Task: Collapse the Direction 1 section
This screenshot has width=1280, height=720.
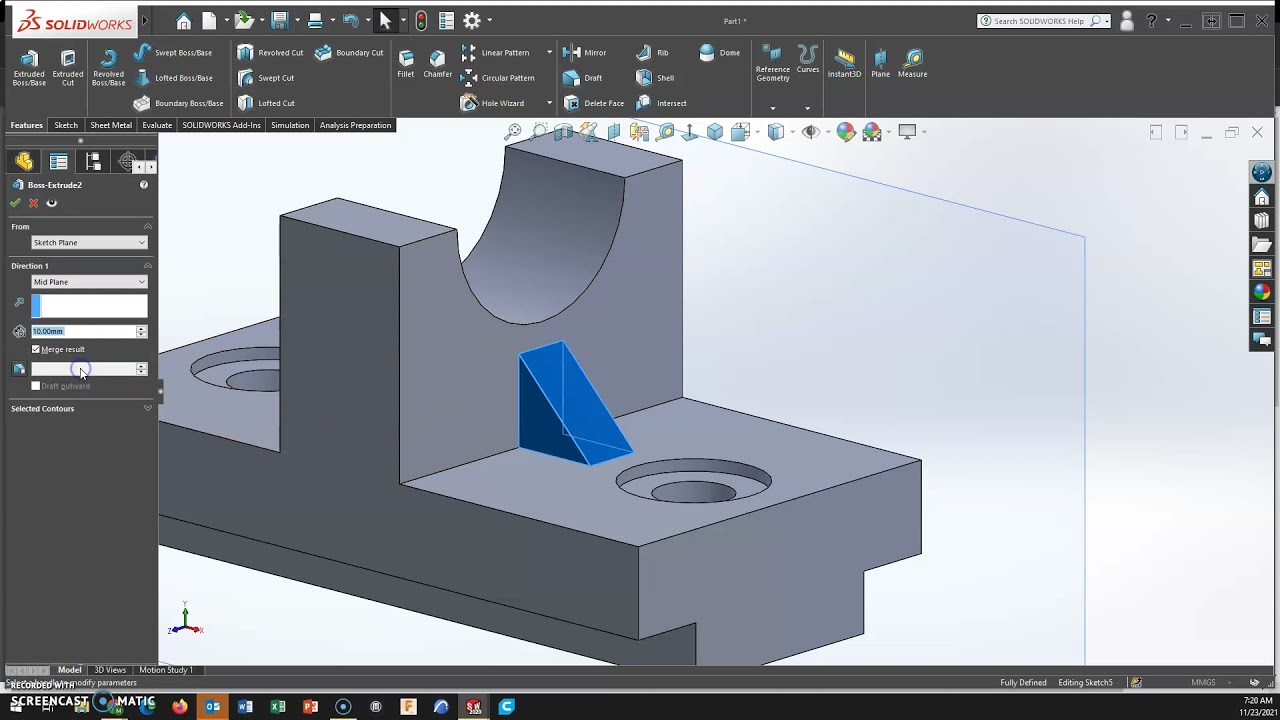Action: (147, 266)
